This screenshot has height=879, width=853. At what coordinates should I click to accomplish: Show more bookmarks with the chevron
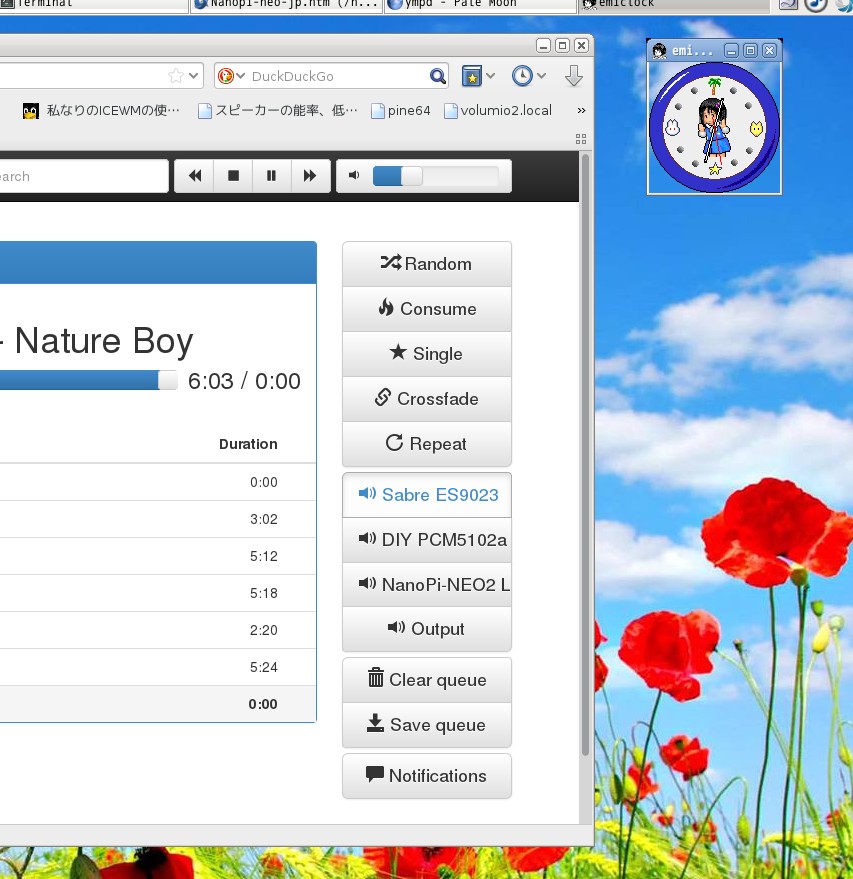point(581,111)
